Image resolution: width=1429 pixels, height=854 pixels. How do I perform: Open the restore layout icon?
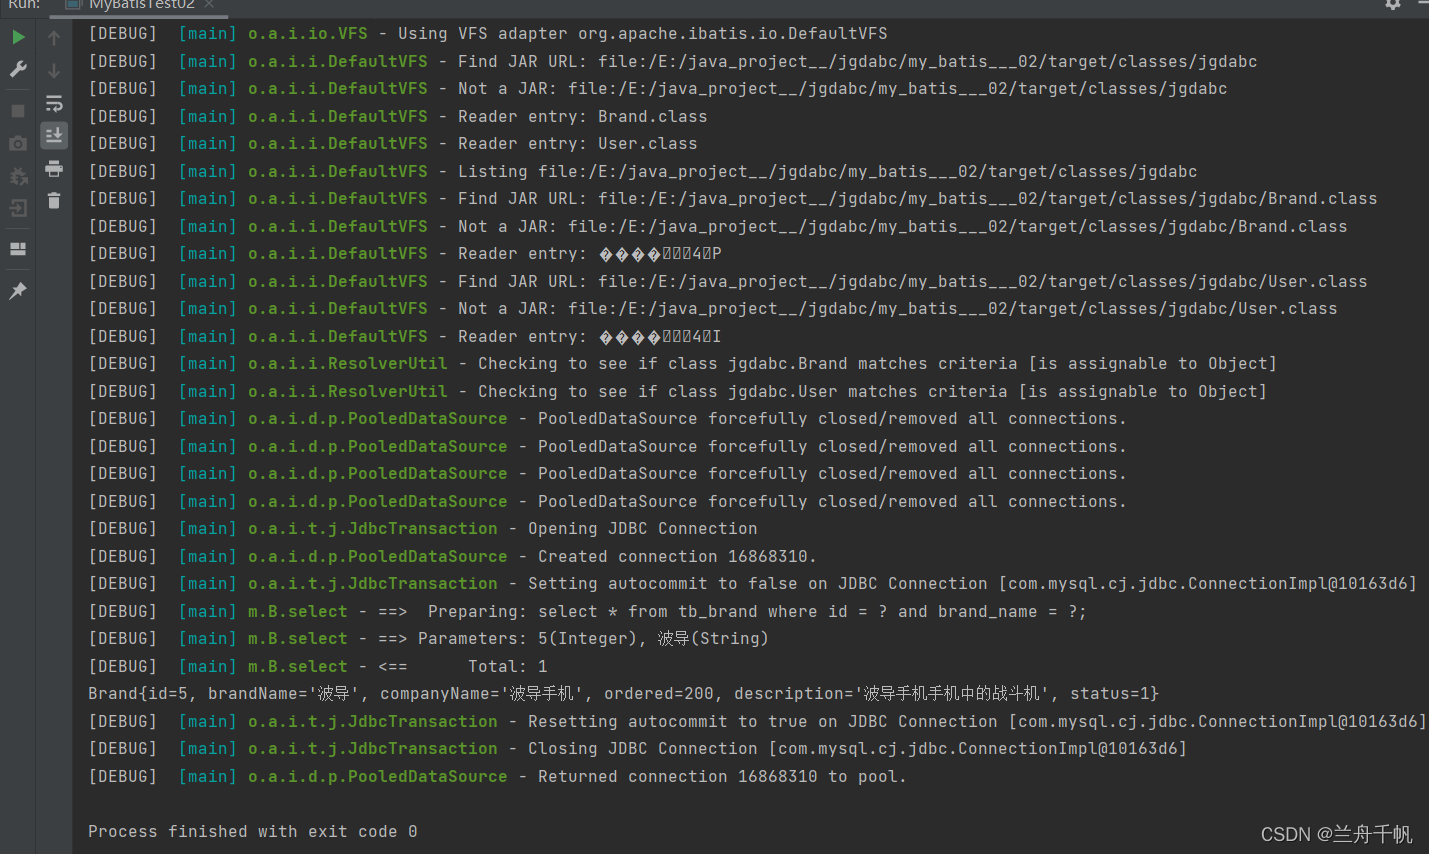click(18, 249)
